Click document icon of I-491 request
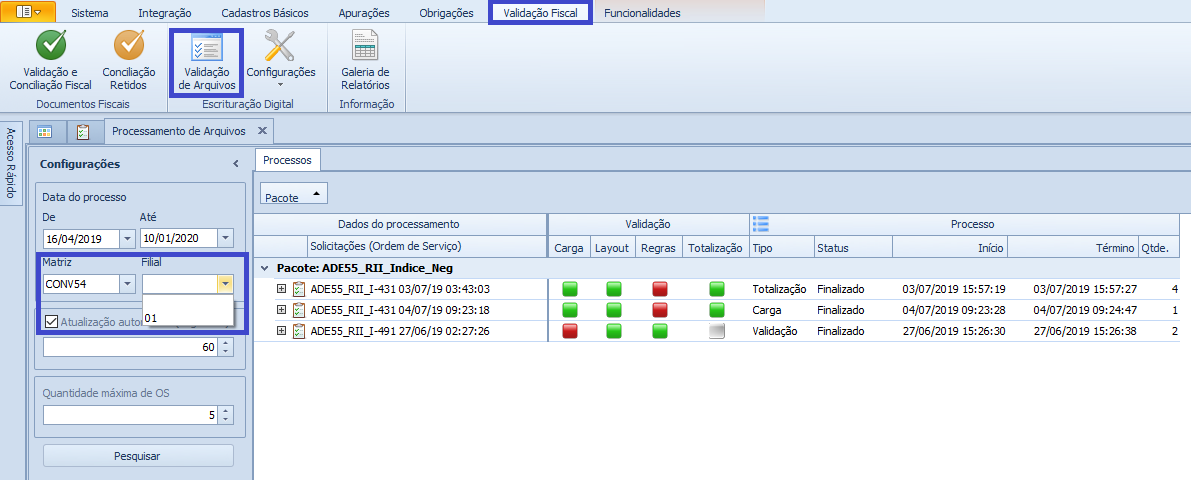Screen dimensions: 1191x480 (x=299, y=330)
